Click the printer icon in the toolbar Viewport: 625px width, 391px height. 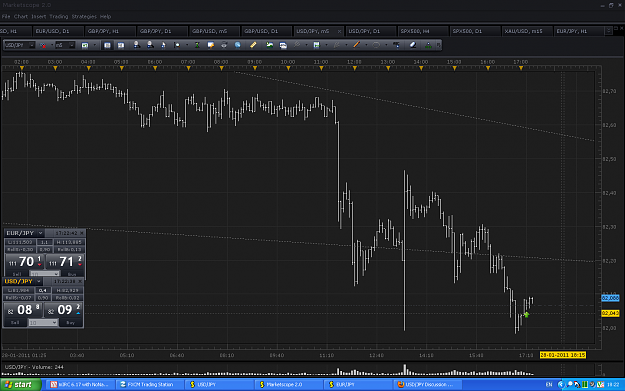[224, 45]
